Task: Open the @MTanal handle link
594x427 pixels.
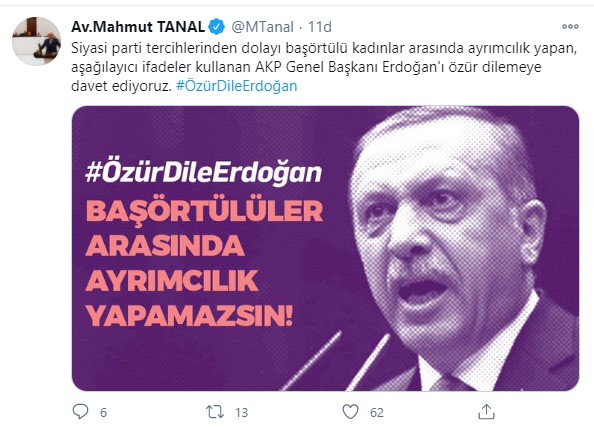Action: coord(262,27)
